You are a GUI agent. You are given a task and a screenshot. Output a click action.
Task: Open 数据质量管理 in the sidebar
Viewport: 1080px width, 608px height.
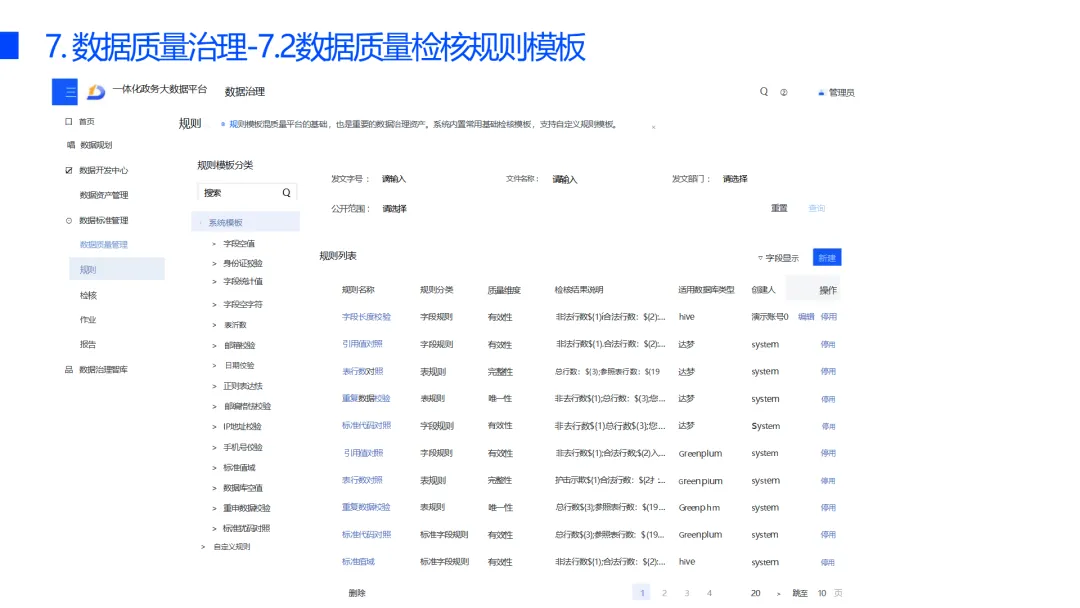point(104,244)
